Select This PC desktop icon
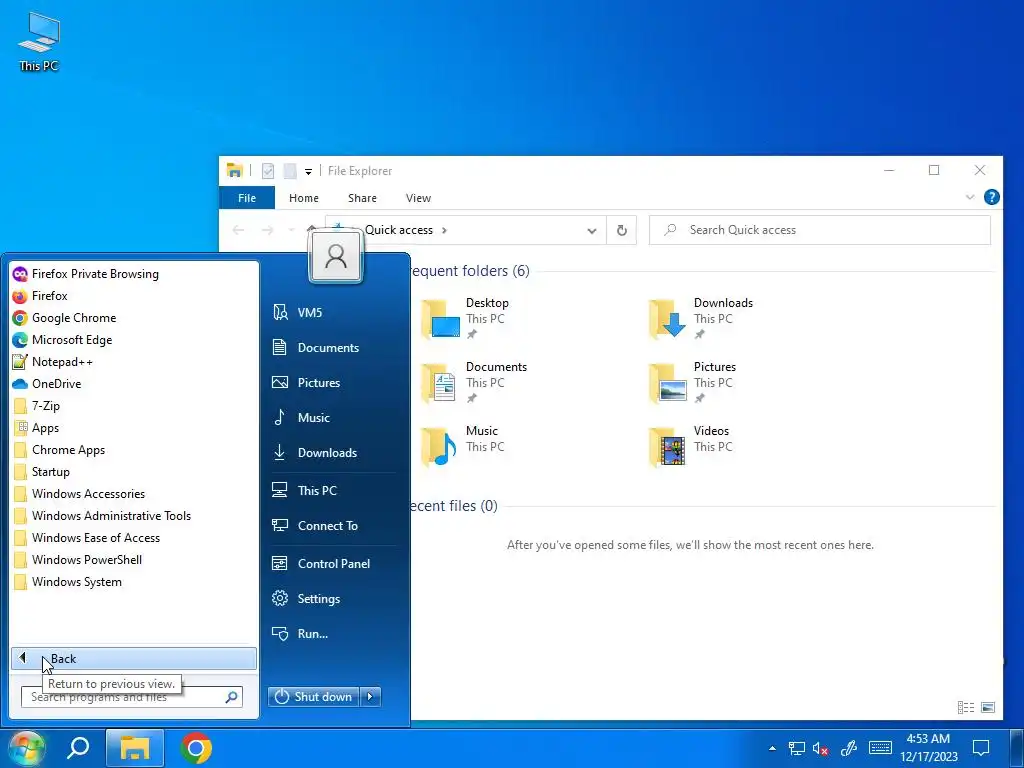Viewport: 1024px width, 768px height. tap(39, 41)
